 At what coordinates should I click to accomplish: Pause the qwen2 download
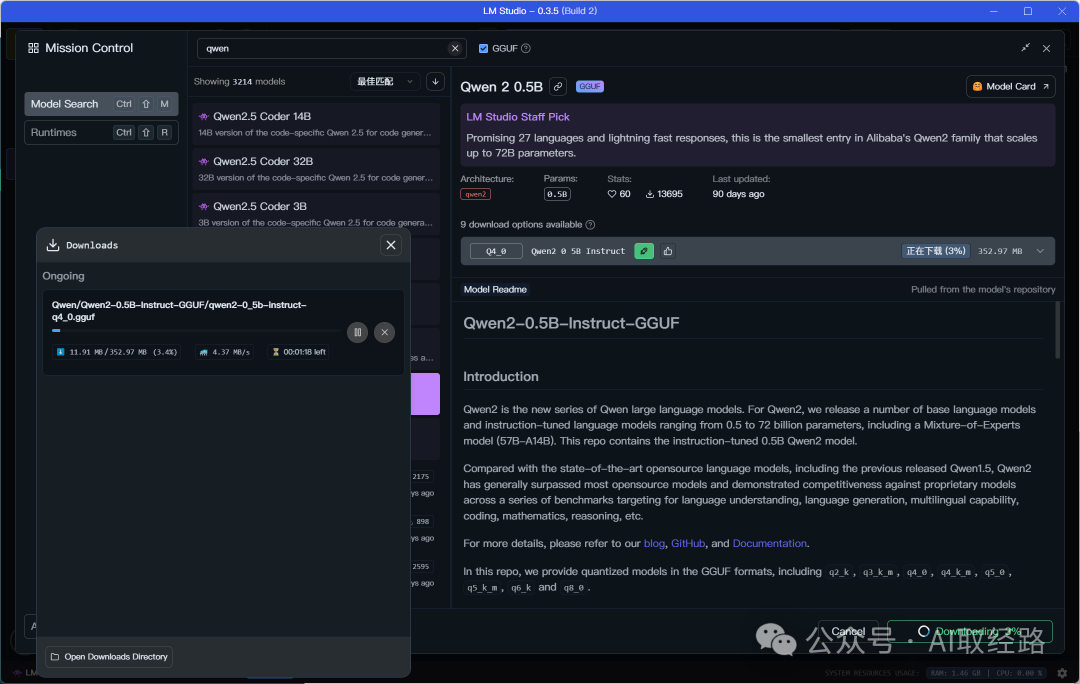coord(357,333)
